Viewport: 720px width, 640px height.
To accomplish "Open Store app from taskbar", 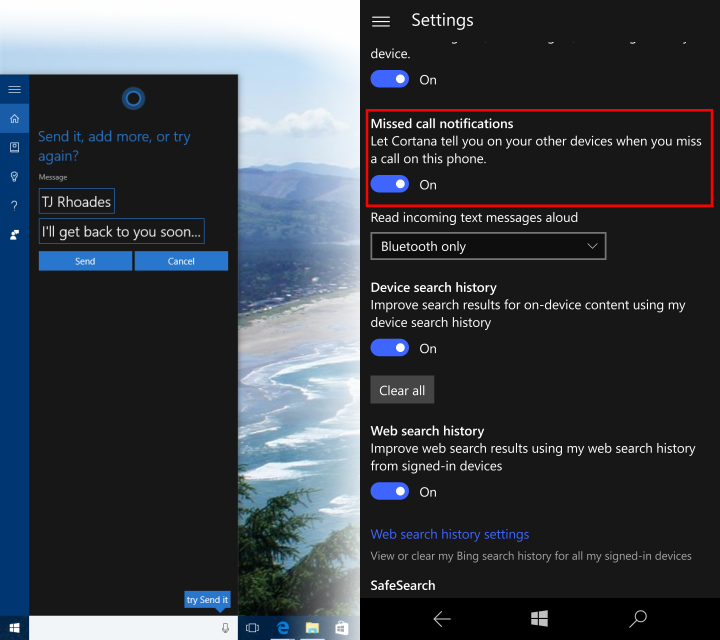I will coord(342,628).
